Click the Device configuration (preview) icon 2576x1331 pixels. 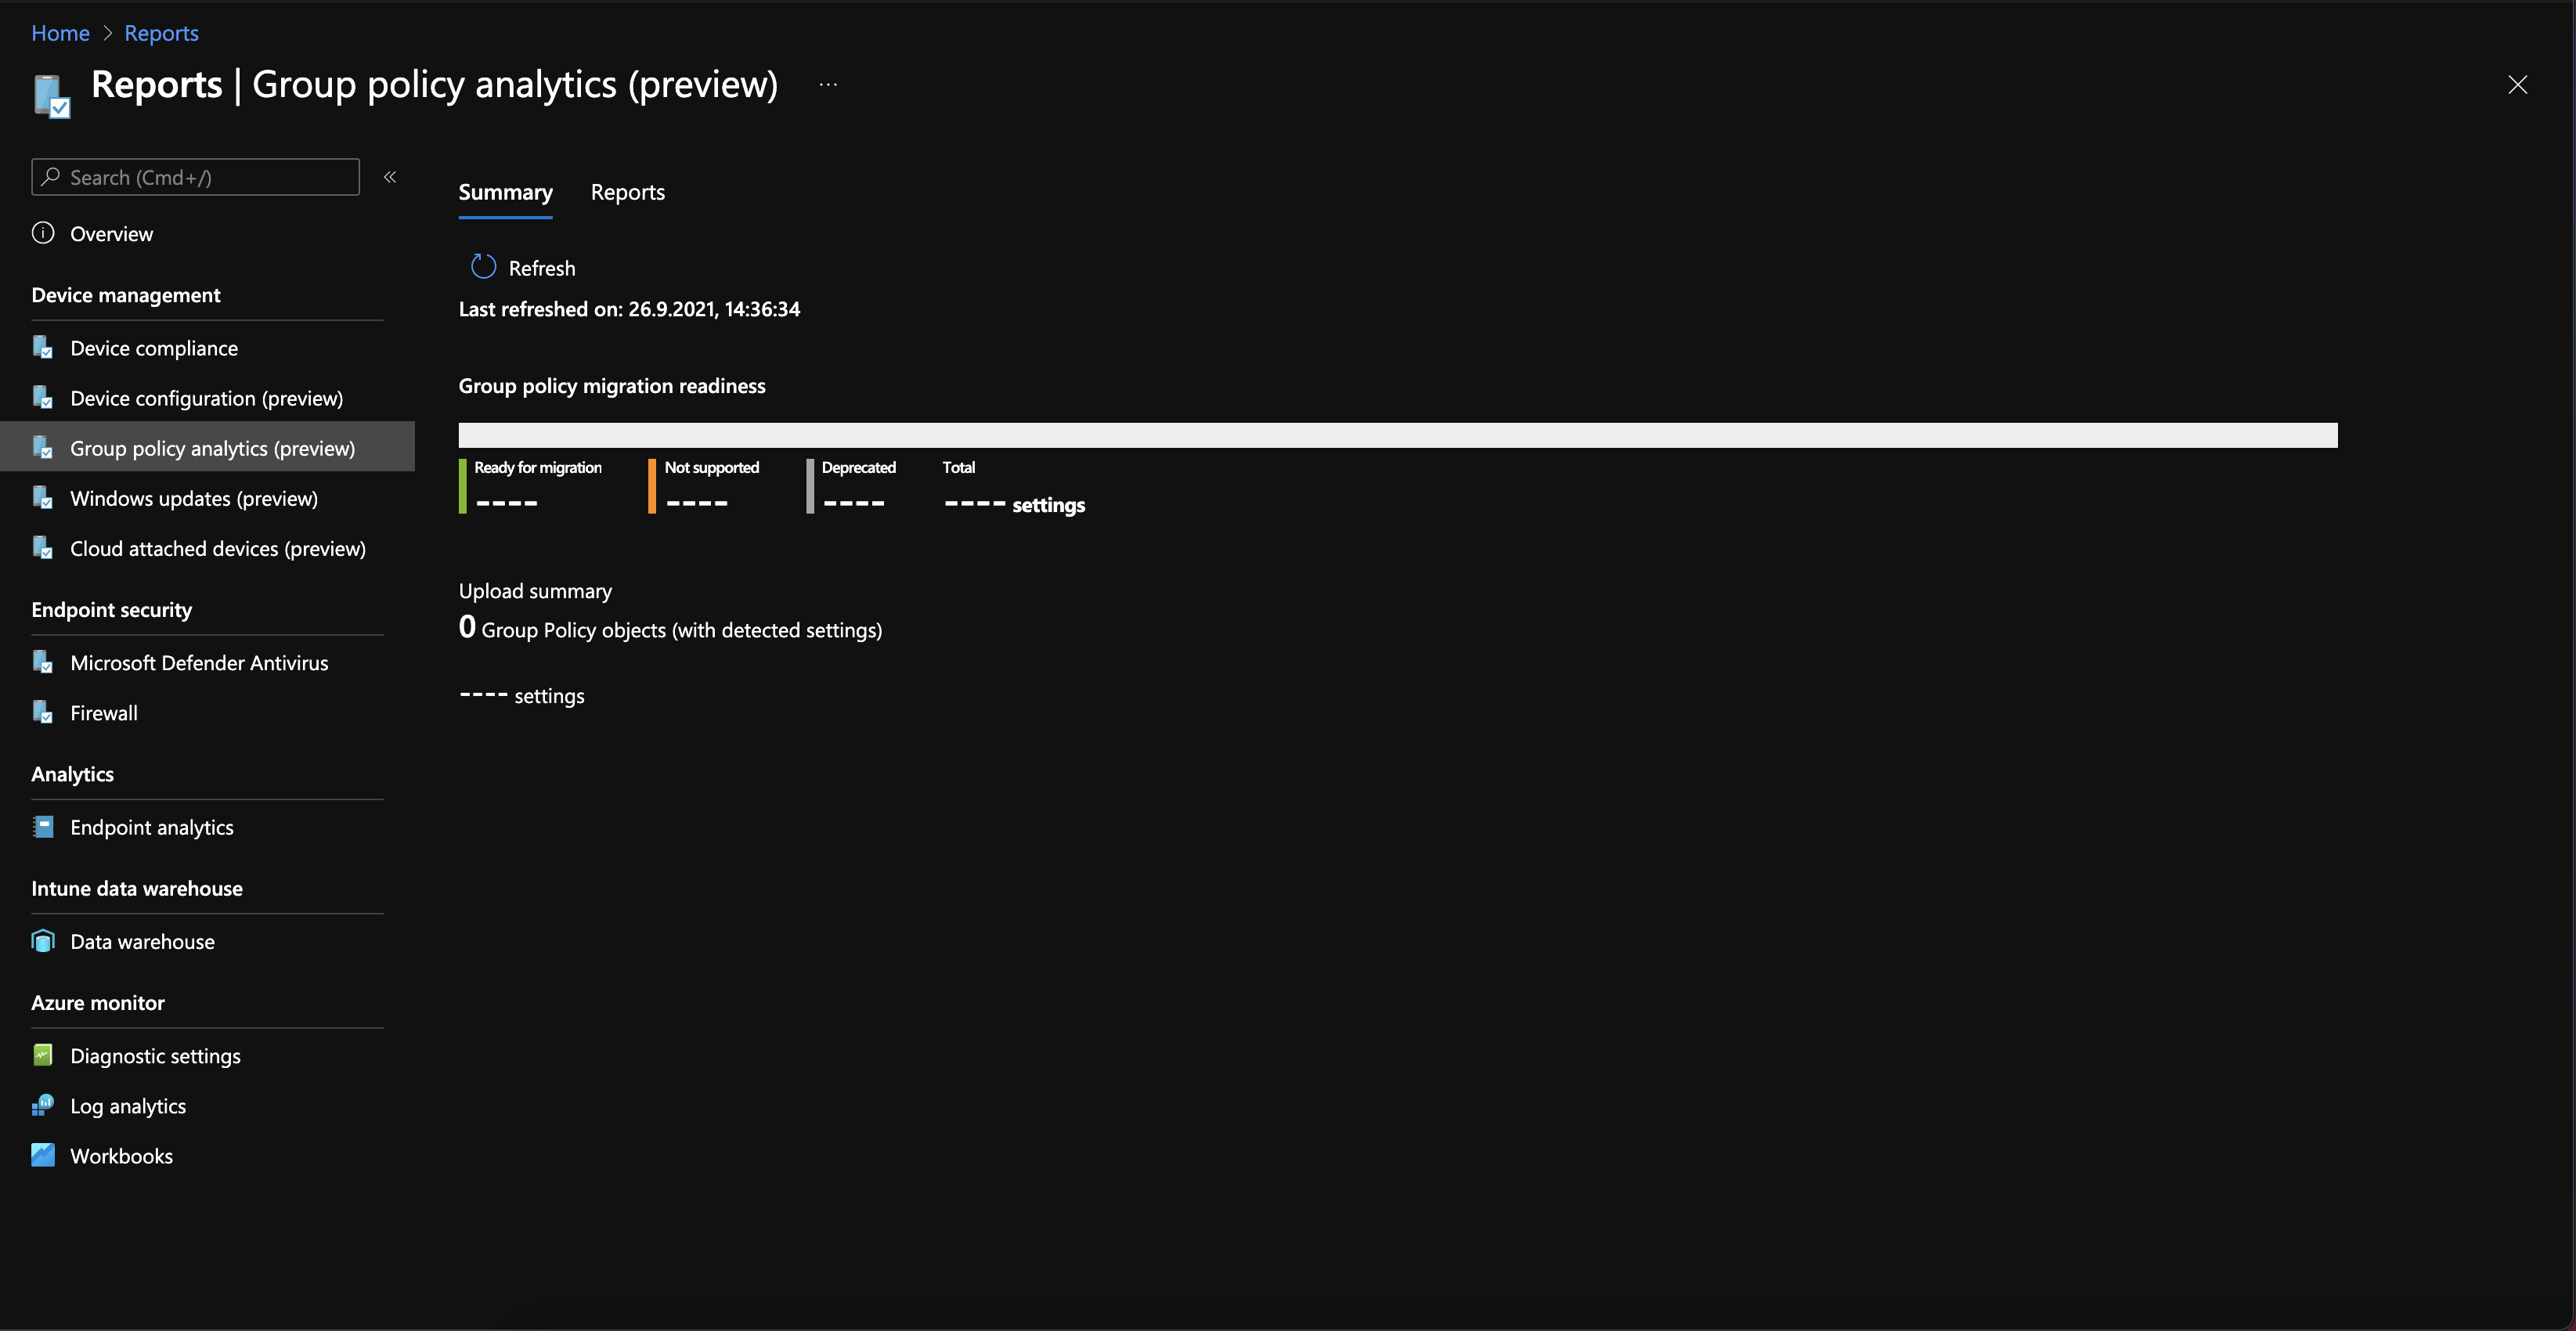click(43, 398)
